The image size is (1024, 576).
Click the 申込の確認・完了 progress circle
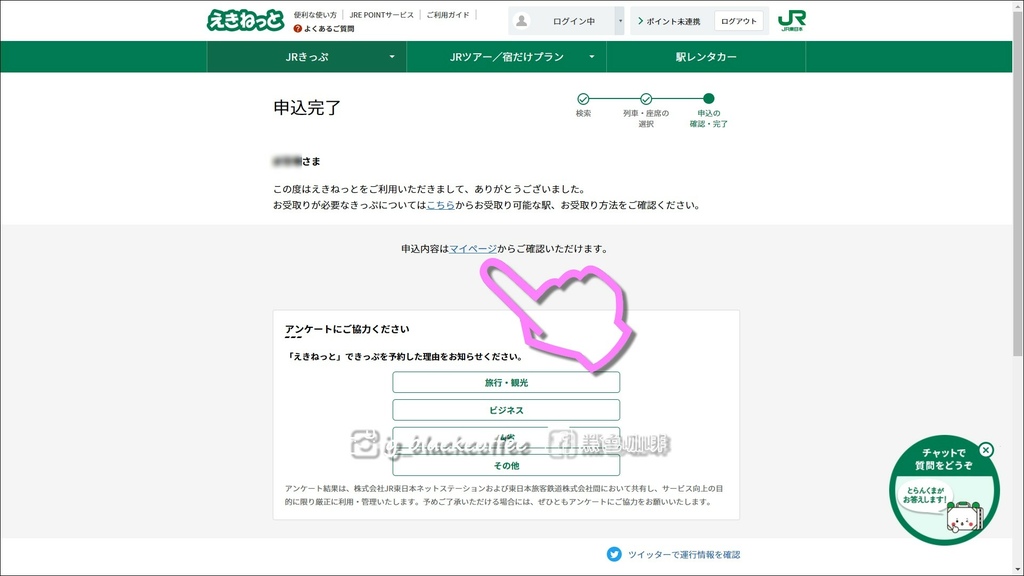pos(706,100)
